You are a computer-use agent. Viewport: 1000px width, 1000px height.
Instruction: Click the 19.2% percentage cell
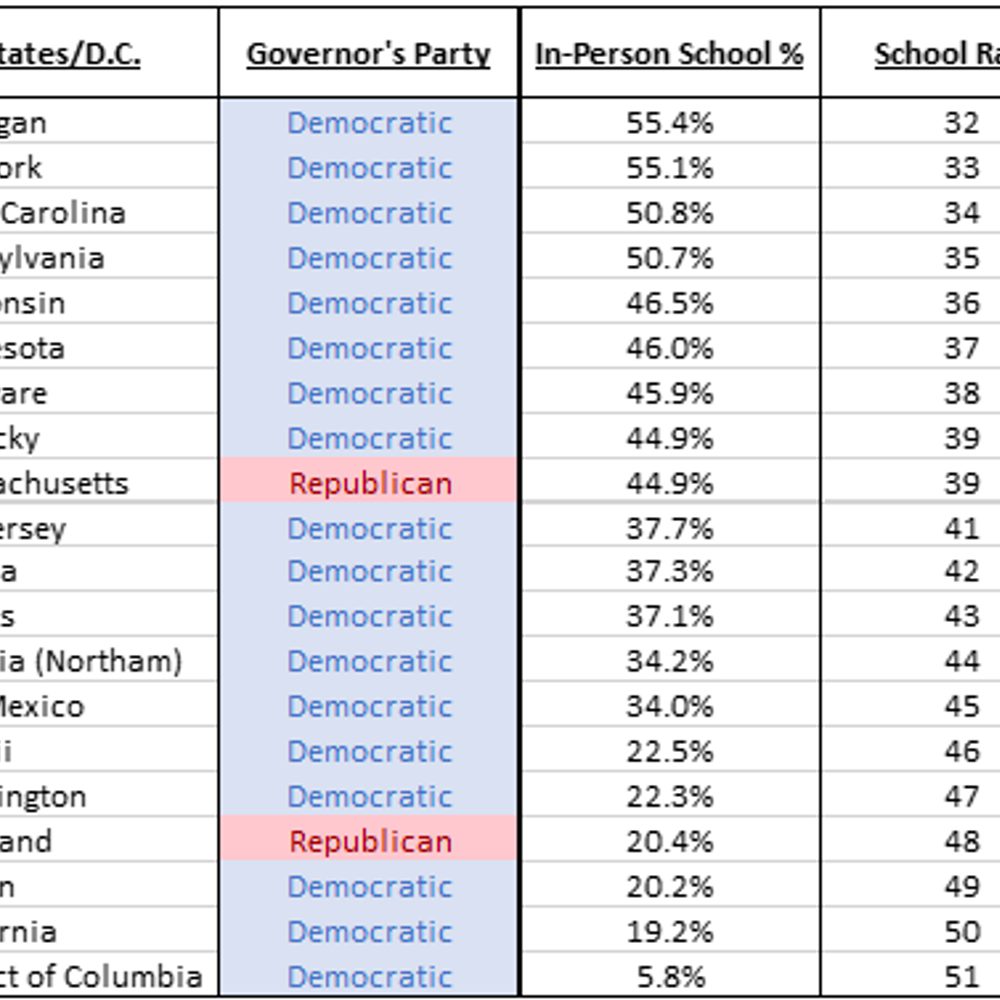pyautogui.click(x=670, y=932)
